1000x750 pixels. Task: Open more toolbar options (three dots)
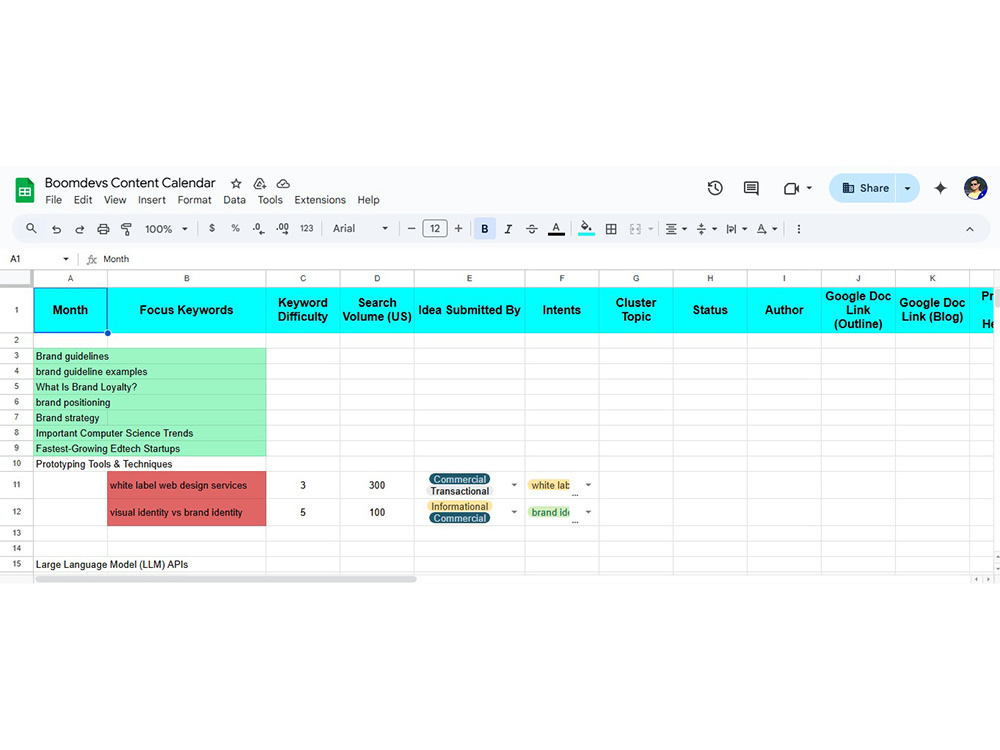[x=798, y=229]
